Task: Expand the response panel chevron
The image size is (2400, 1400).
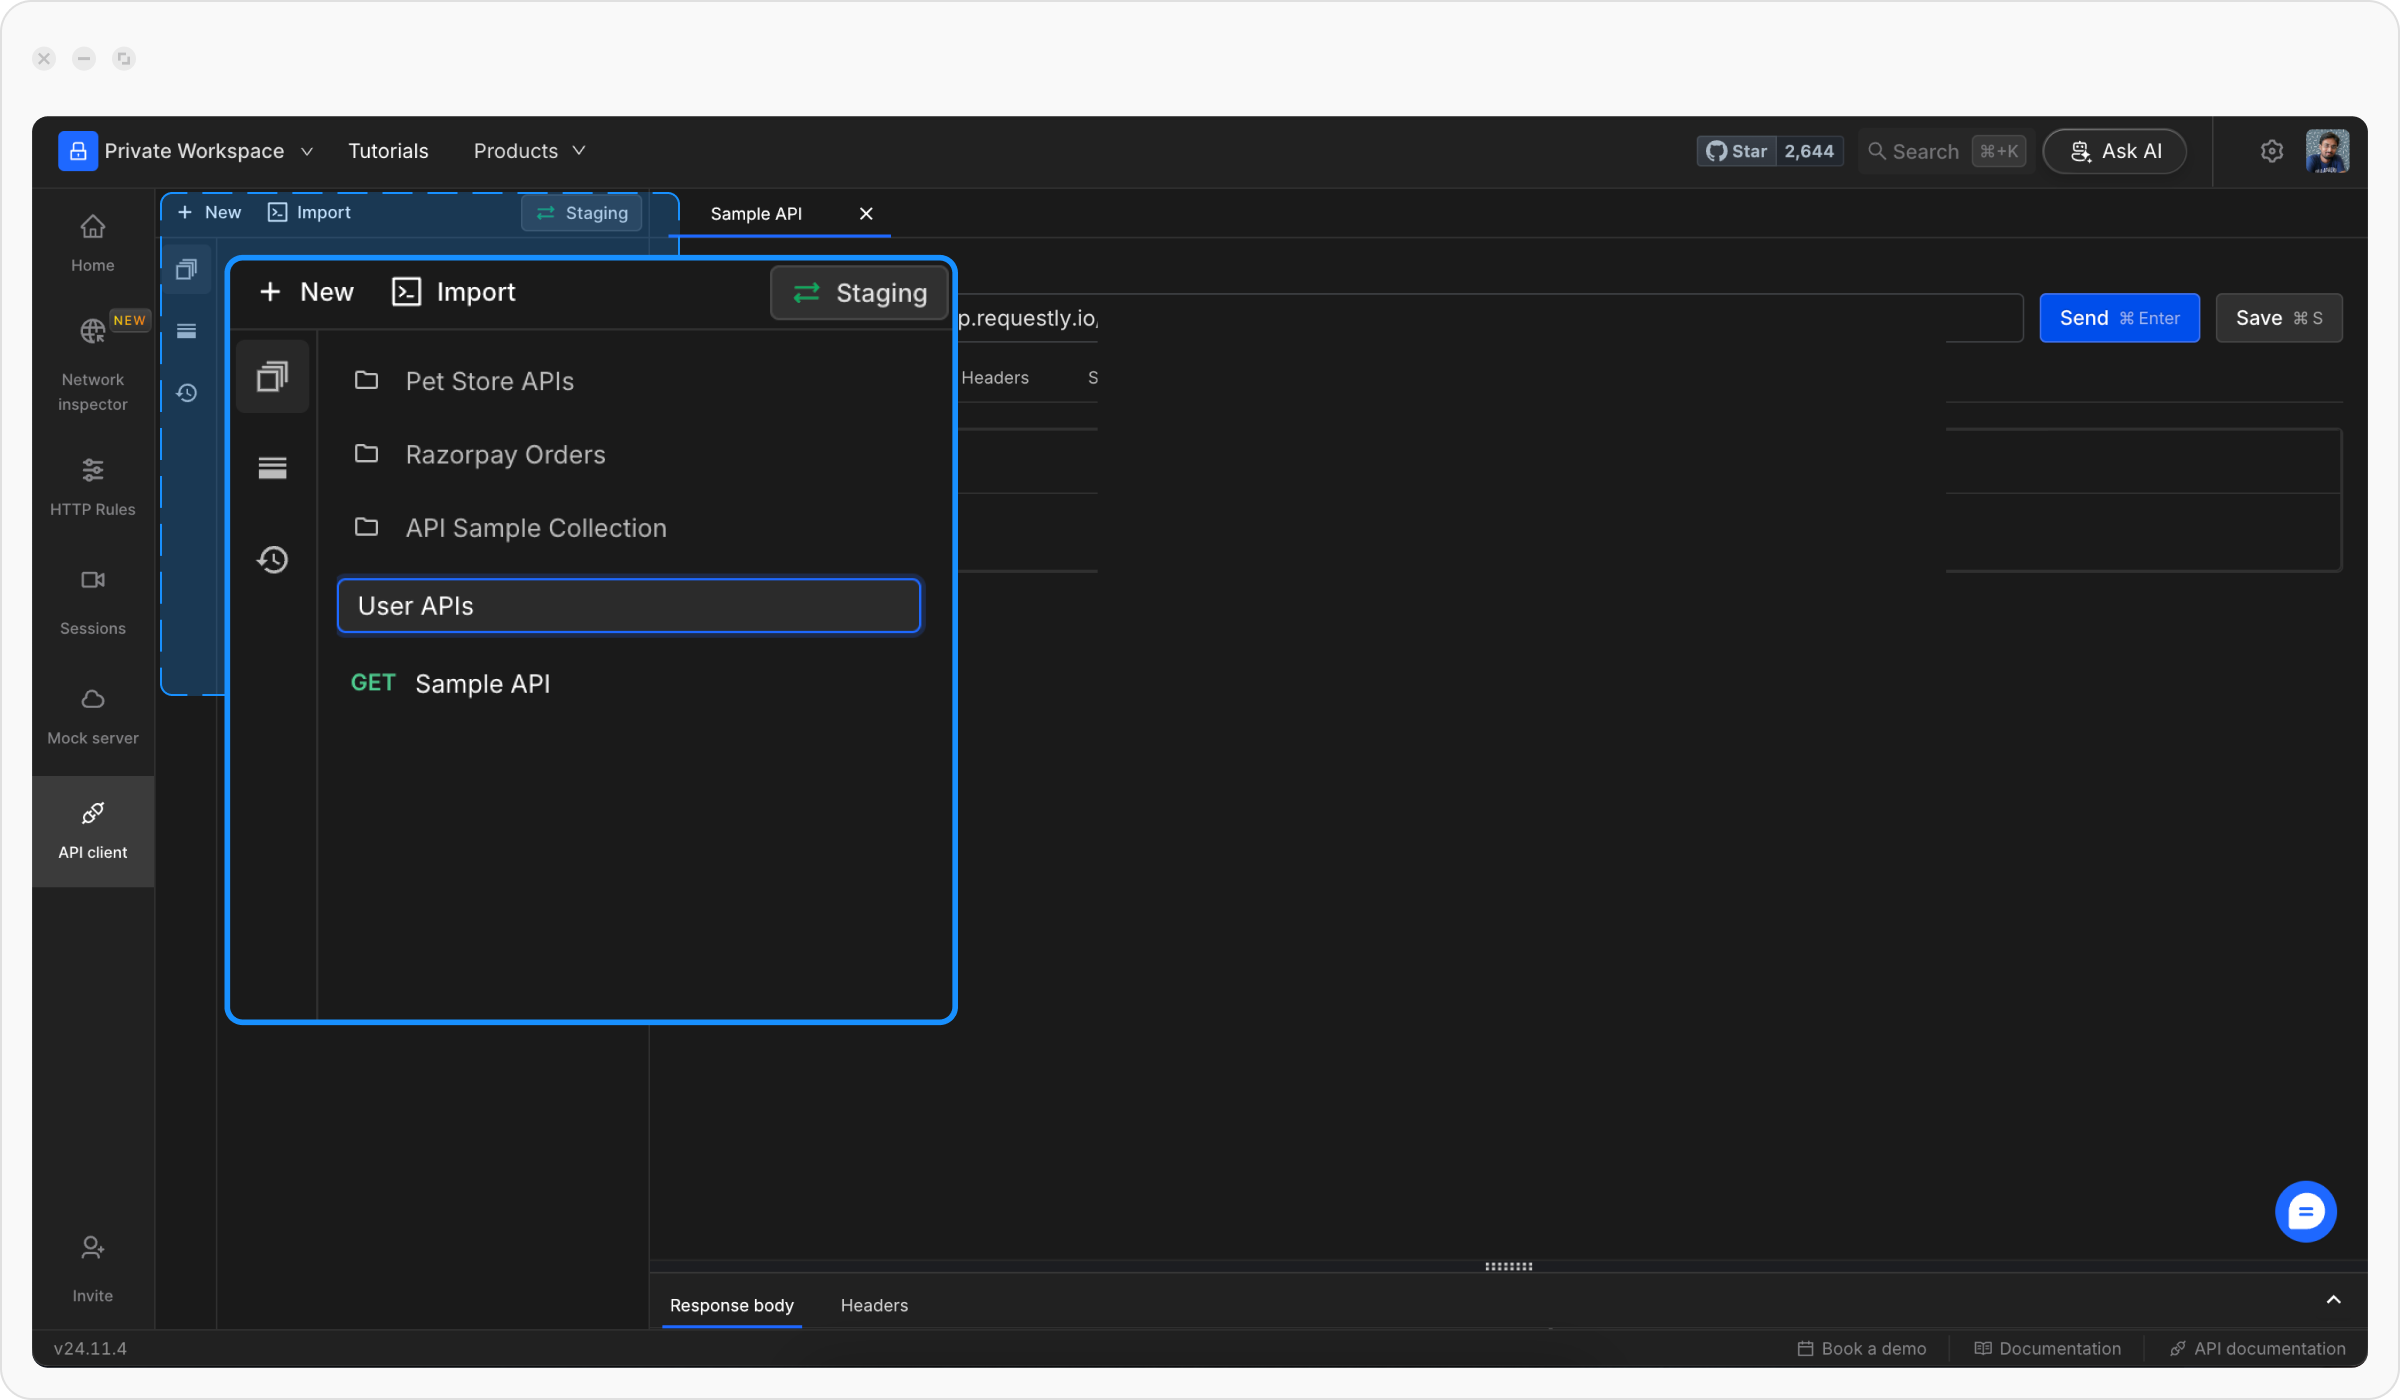Action: (x=2333, y=1300)
